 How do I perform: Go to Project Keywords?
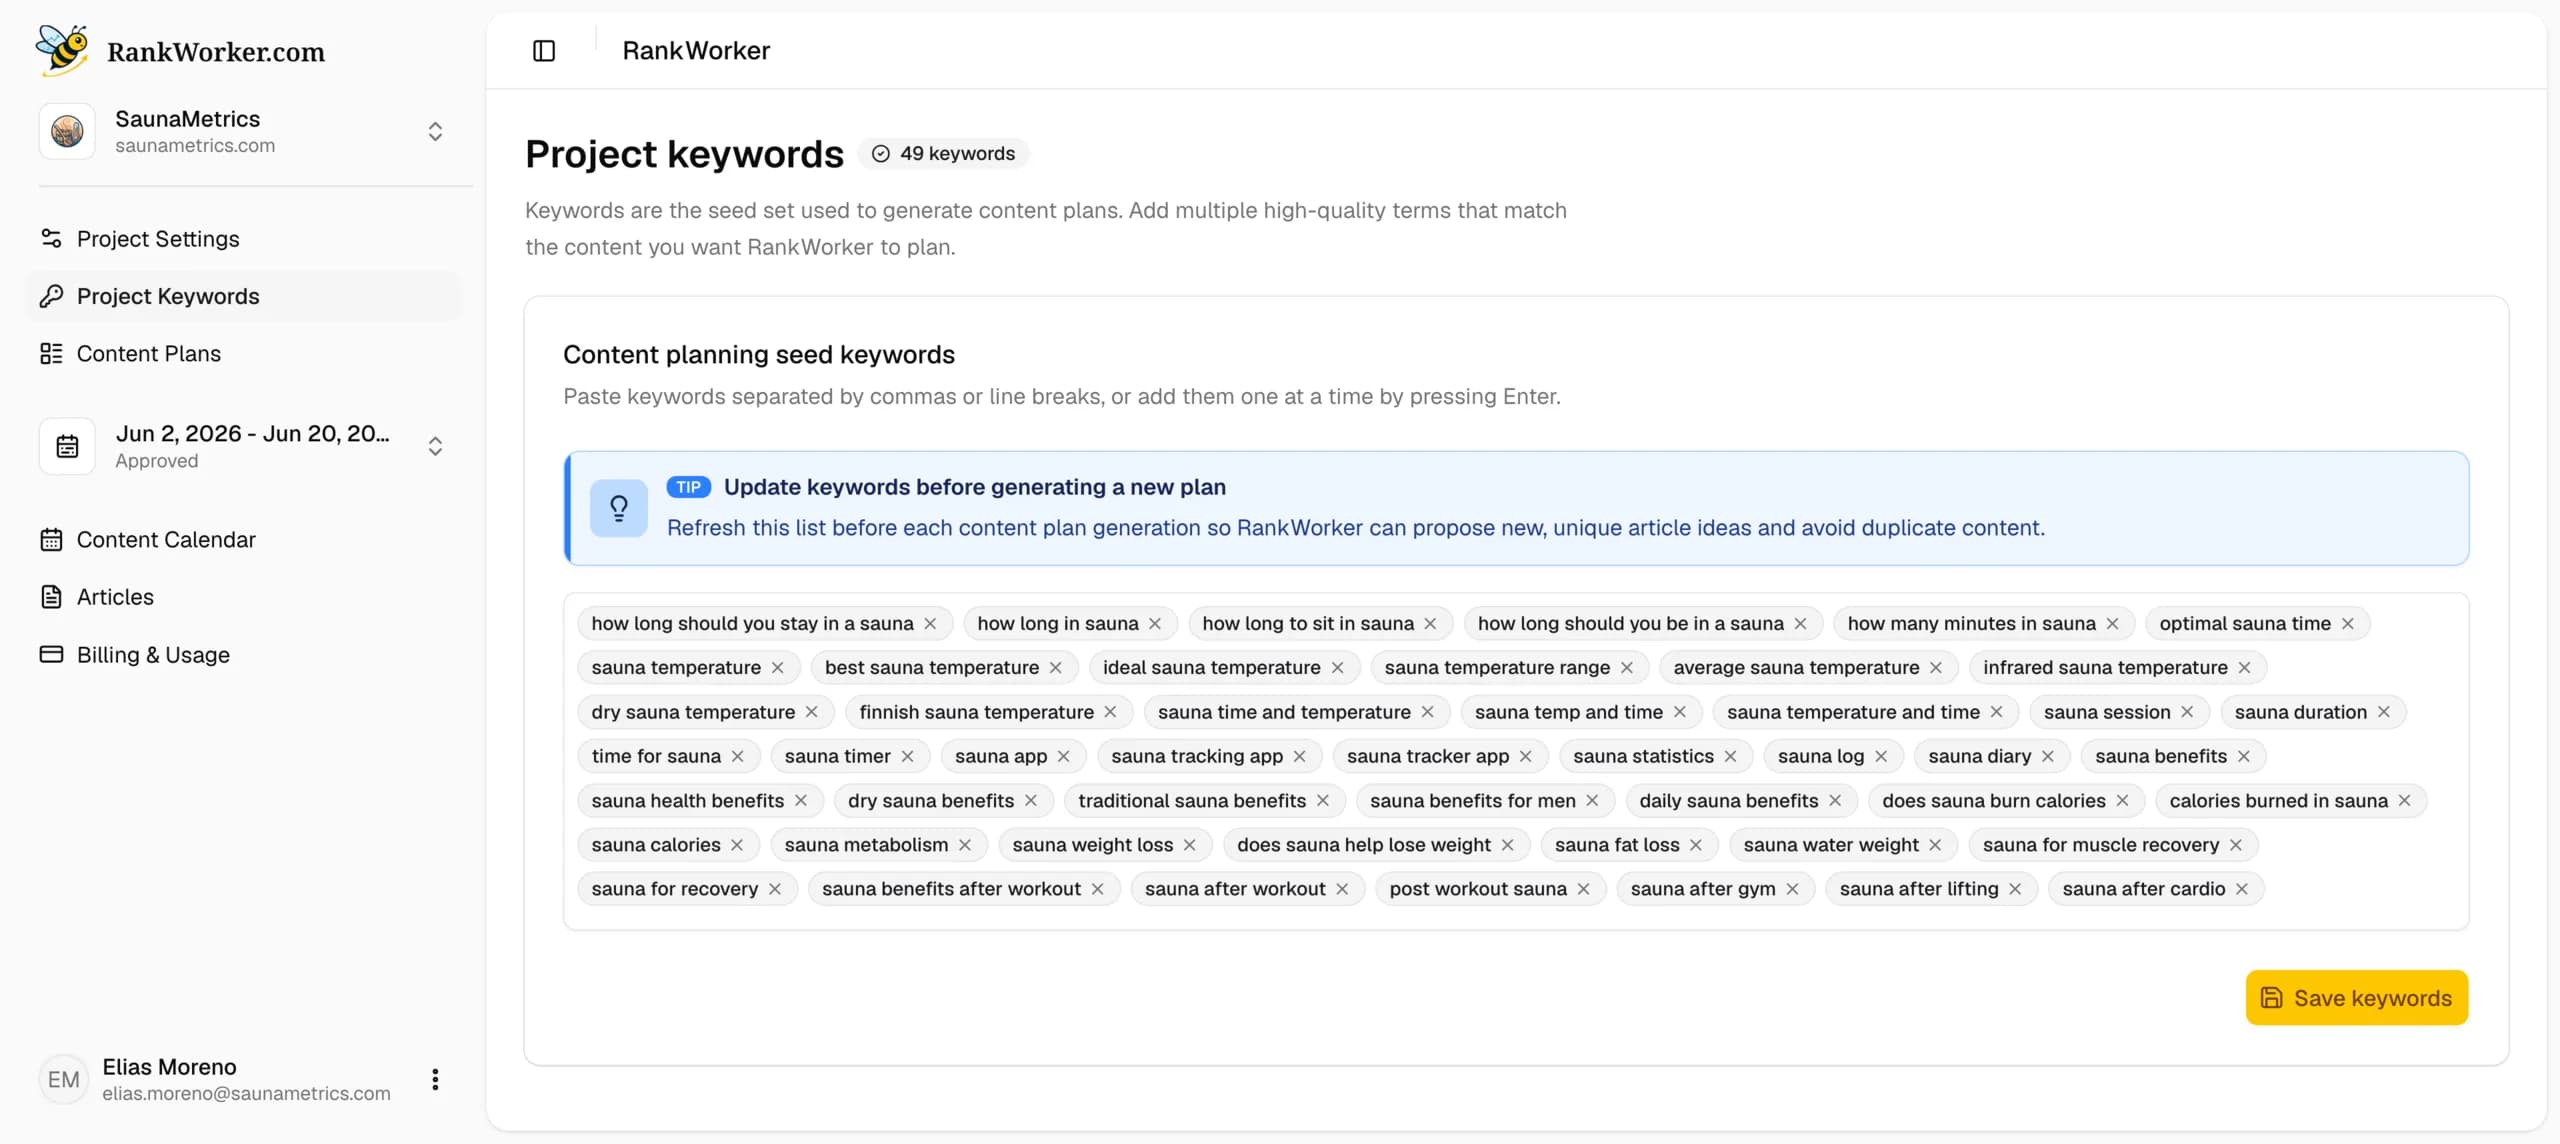pos(245,296)
